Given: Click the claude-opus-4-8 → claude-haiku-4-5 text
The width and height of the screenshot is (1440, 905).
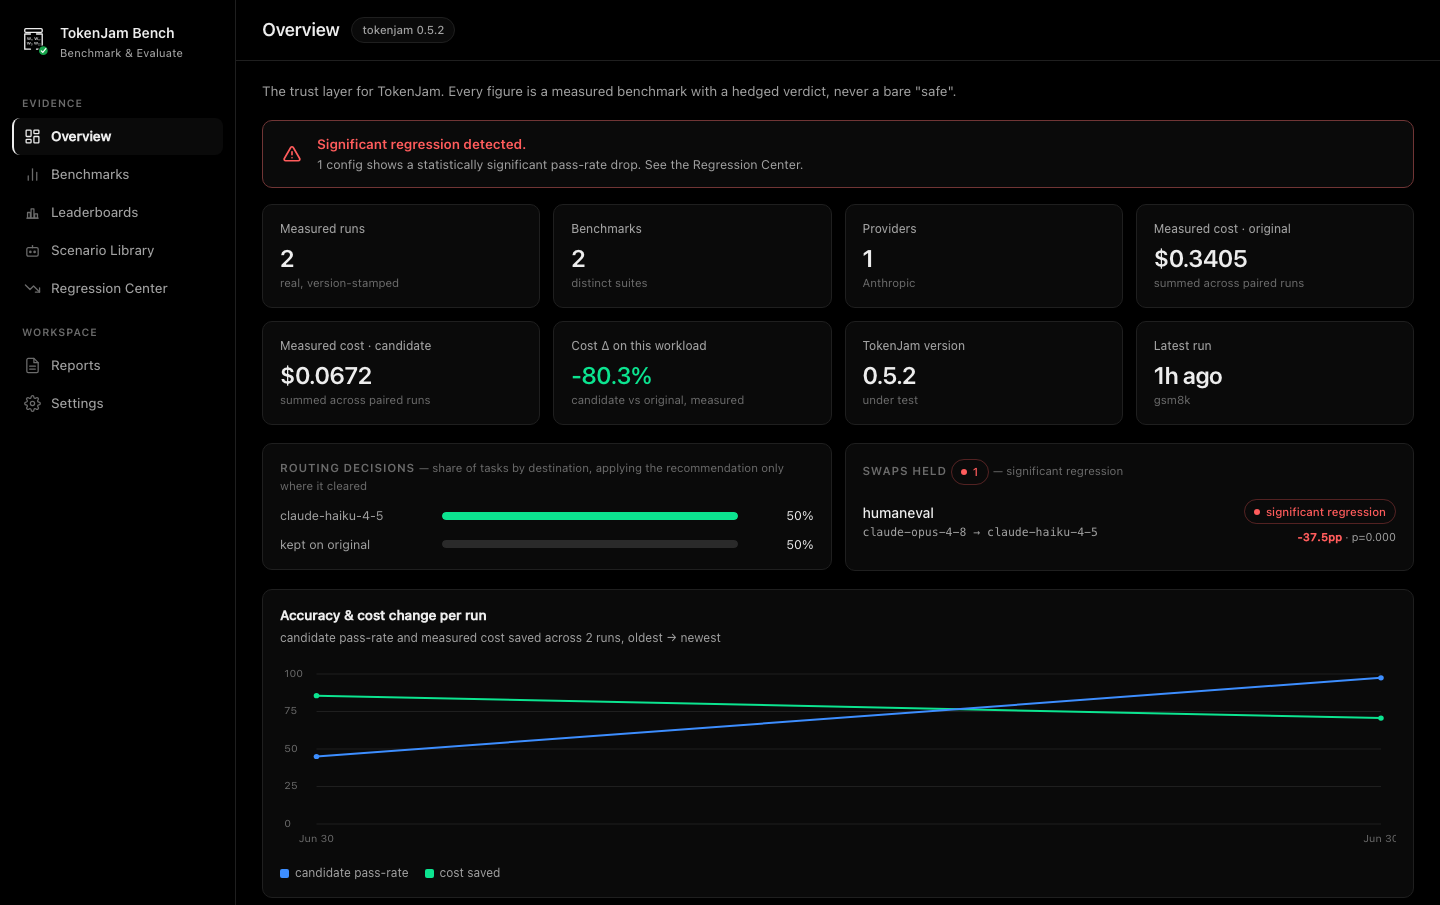Looking at the screenshot, I should pos(980,533).
